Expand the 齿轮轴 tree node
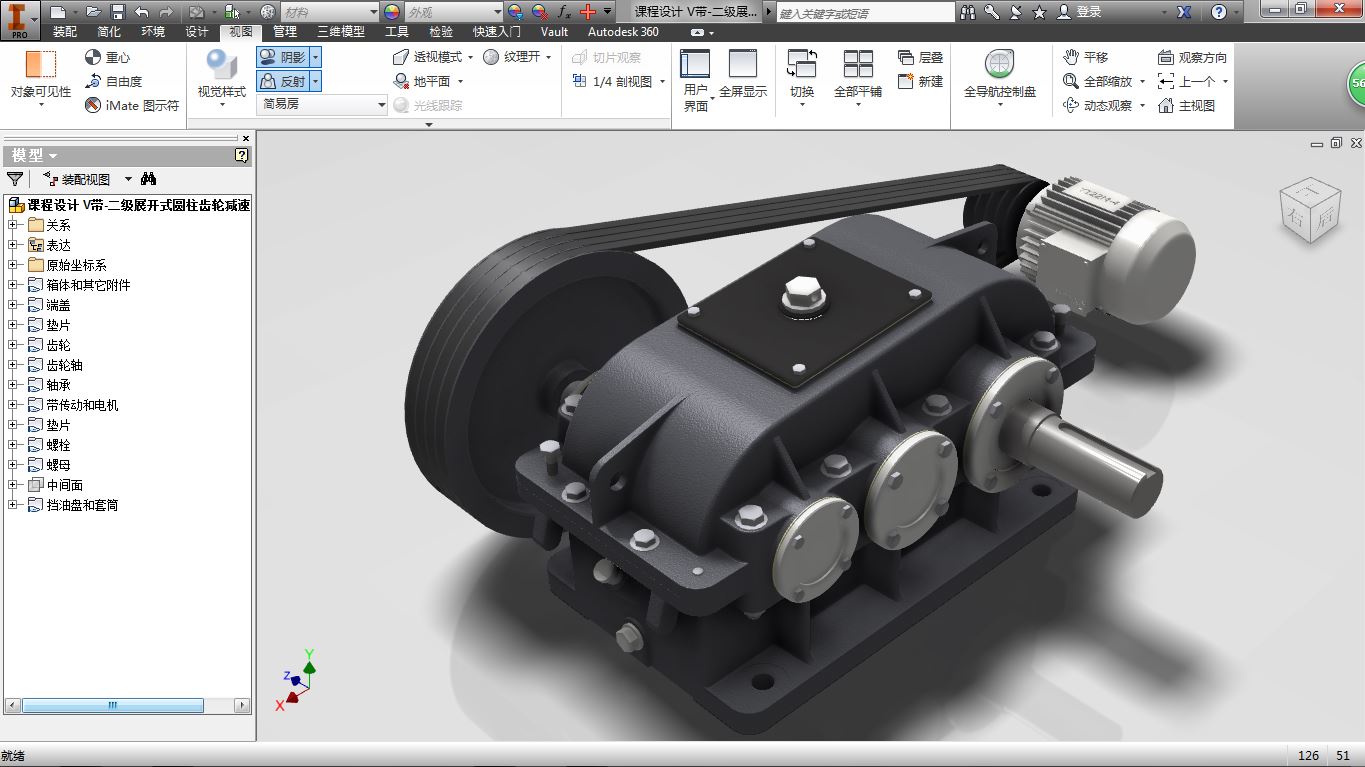The image size is (1365, 767). (x=14, y=365)
